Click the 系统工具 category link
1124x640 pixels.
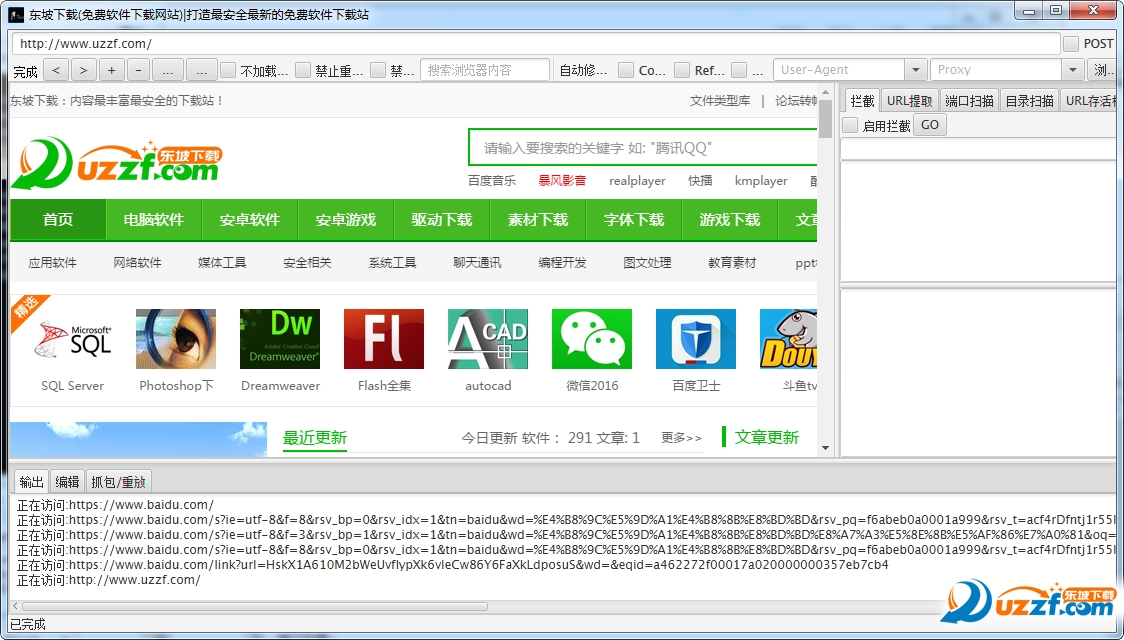click(x=392, y=263)
